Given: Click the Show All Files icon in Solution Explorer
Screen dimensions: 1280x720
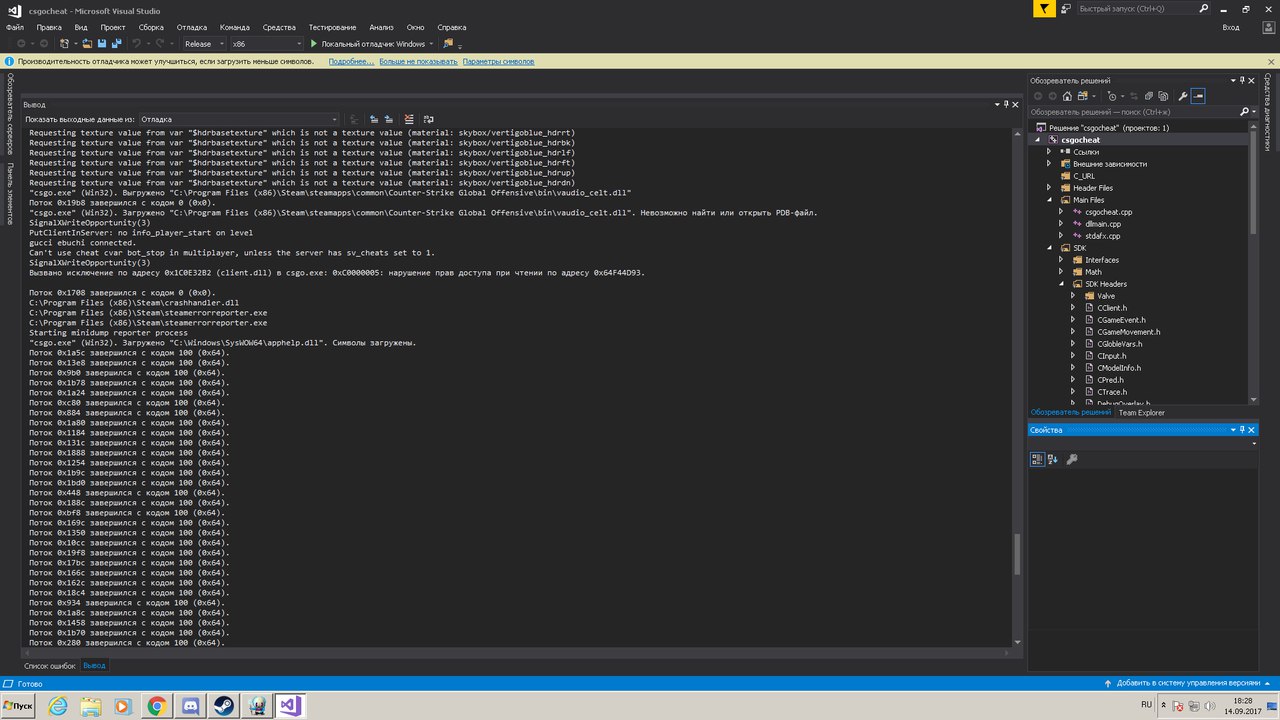Looking at the screenshot, I should [1163, 96].
